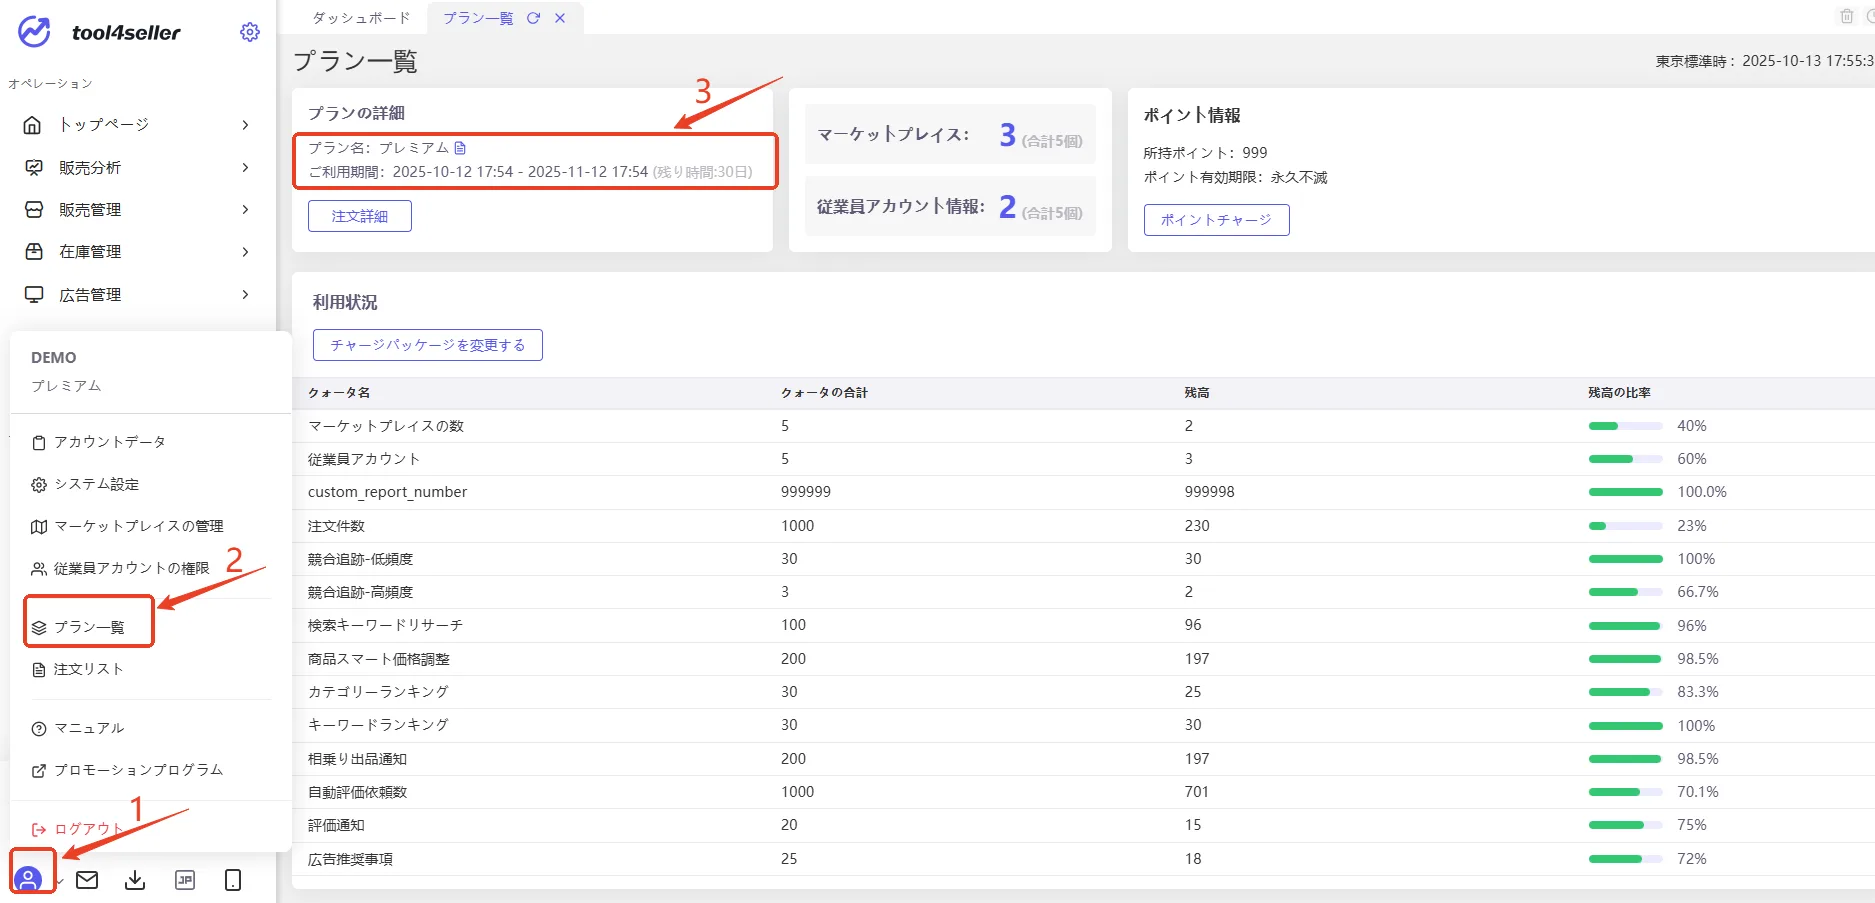Click the 広告管理 monitor icon
Viewport: 1875px width, 903px height.
[x=33, y=294]
